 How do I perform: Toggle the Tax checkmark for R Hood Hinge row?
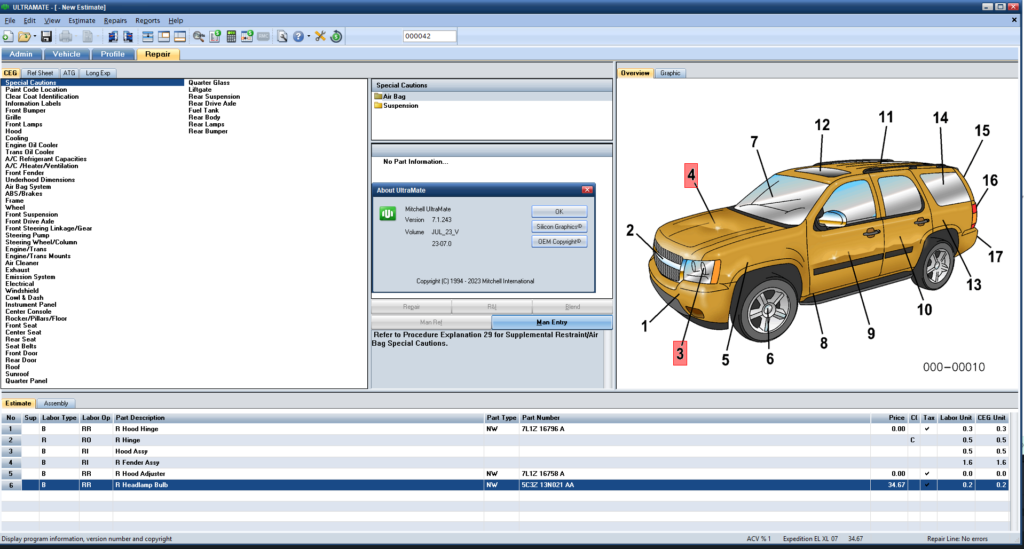pyautogui.click(x=927, y=429)
